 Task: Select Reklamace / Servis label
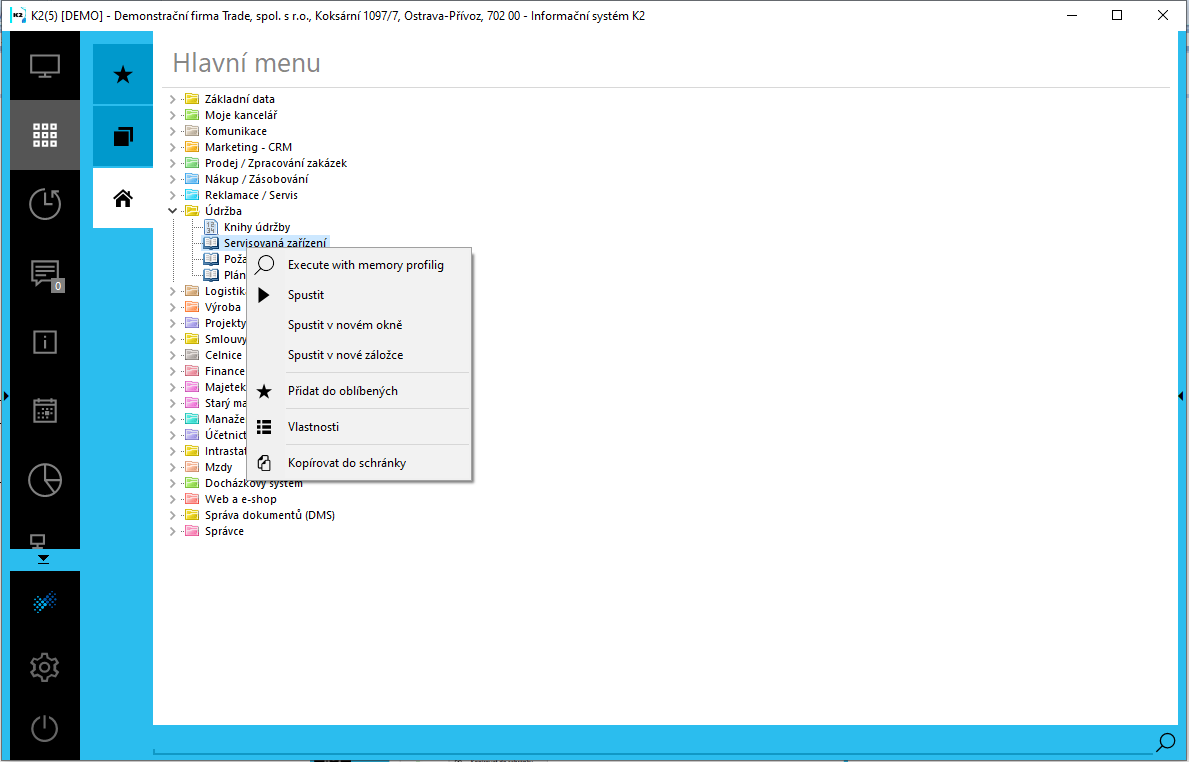(251, 195)
